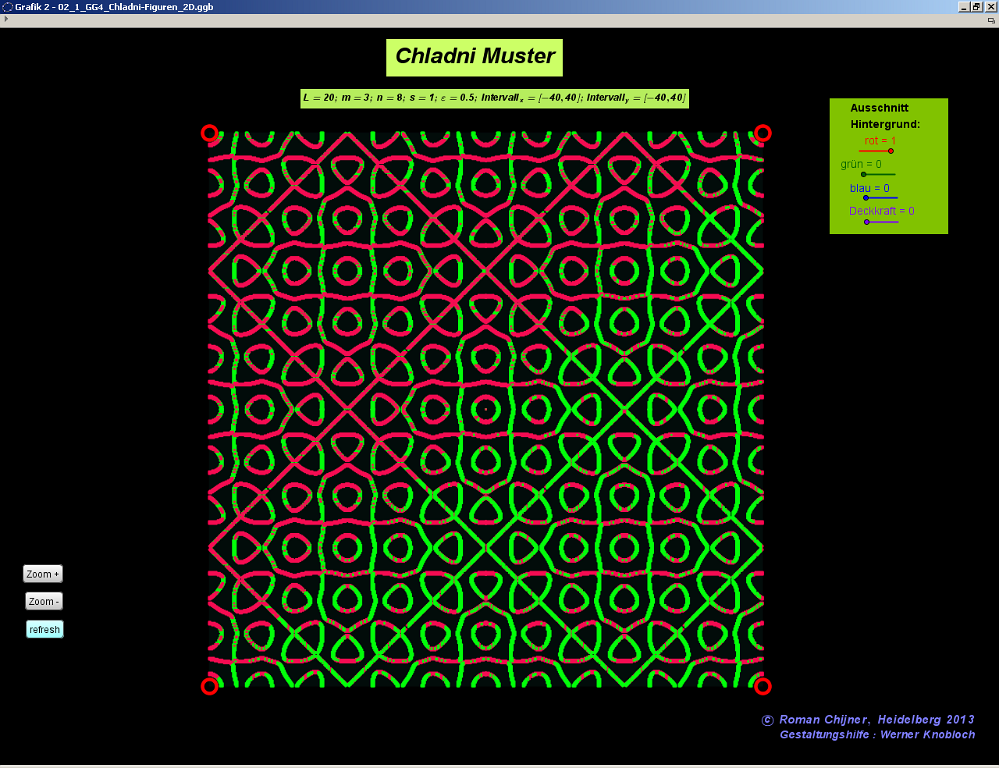Click the top-left red corner point
999x768 pixels.
click(209, 133)
